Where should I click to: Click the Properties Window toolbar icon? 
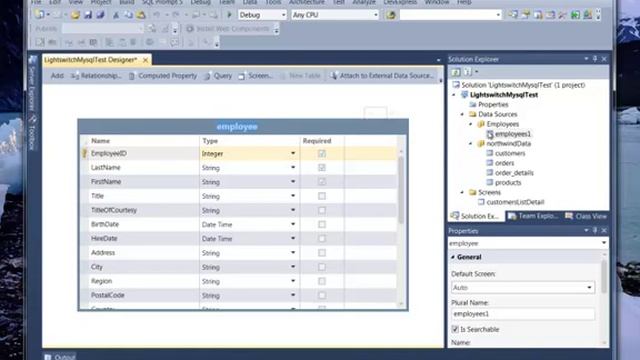526,15
